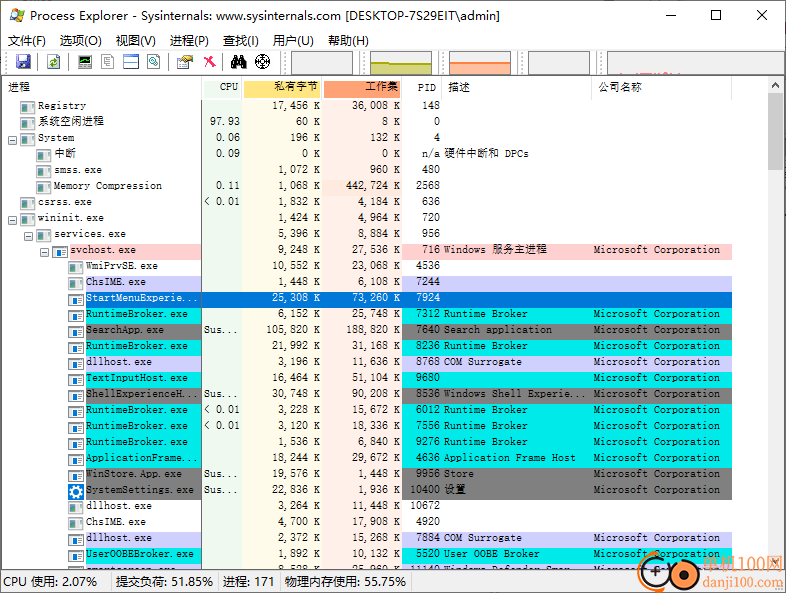Sort by the PID column header

[422, 88]
